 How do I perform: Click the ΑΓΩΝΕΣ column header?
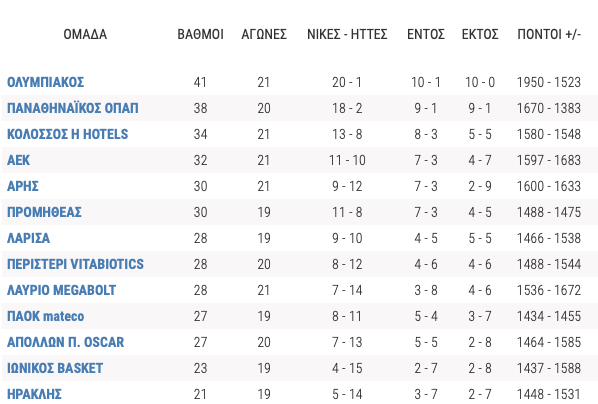[x=264, y=34]
